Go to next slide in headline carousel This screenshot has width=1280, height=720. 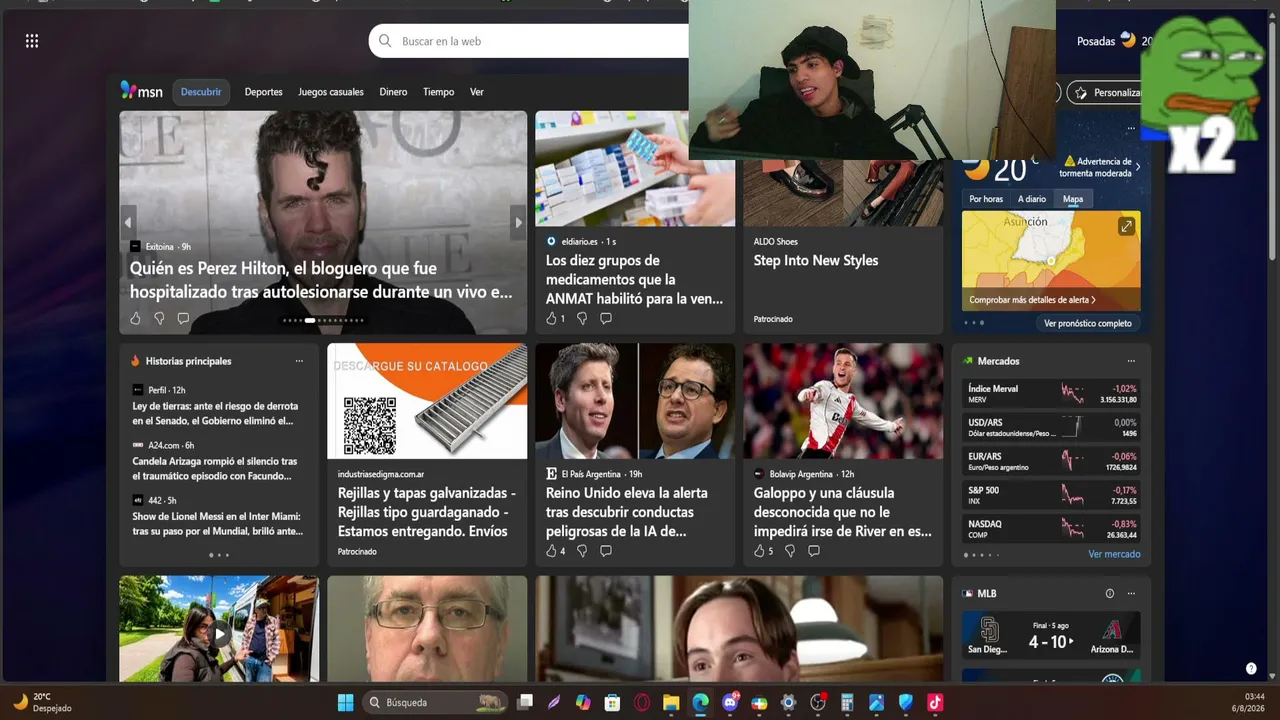tap(518, 222)
